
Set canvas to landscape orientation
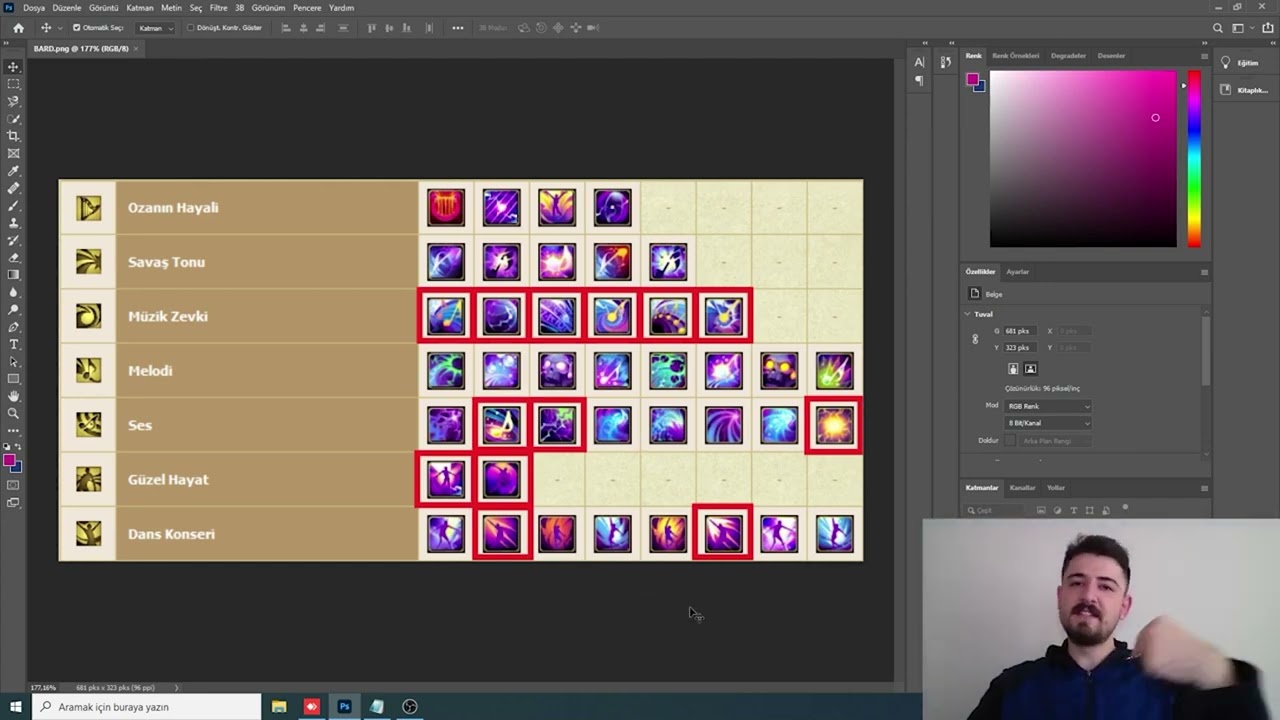[x=1030, y=369]
